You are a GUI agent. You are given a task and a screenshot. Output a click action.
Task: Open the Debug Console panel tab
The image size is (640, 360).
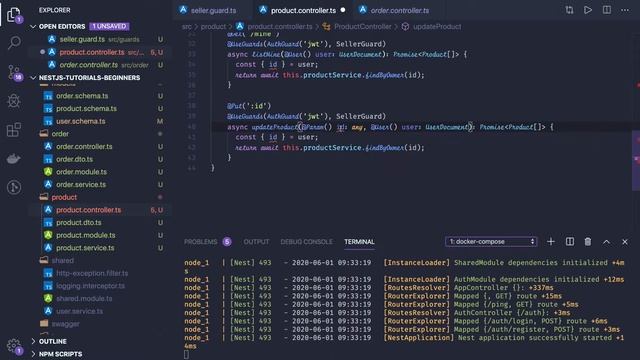pos(306,242)
